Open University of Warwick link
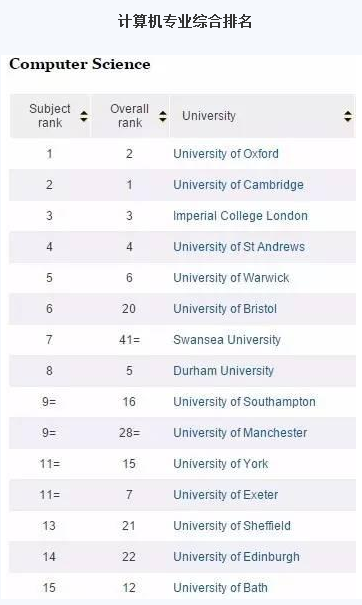 click(x=231, y=278)
